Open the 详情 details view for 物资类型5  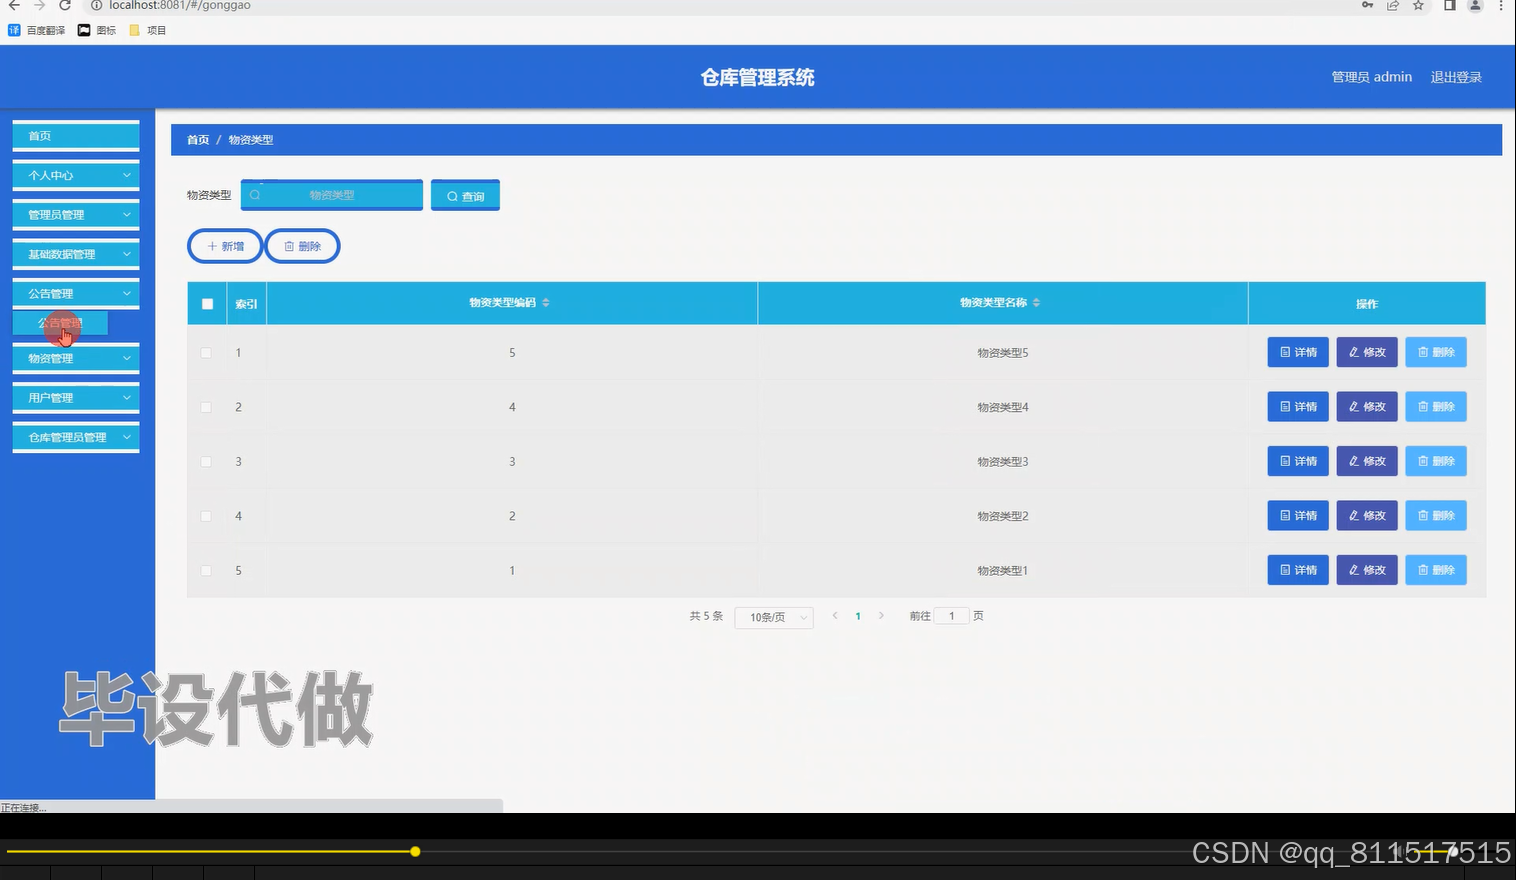[1297, 352]
